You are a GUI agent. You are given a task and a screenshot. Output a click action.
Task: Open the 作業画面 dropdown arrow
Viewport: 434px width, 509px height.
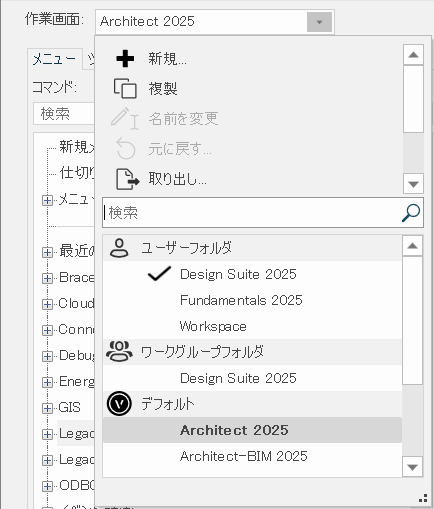319,22
